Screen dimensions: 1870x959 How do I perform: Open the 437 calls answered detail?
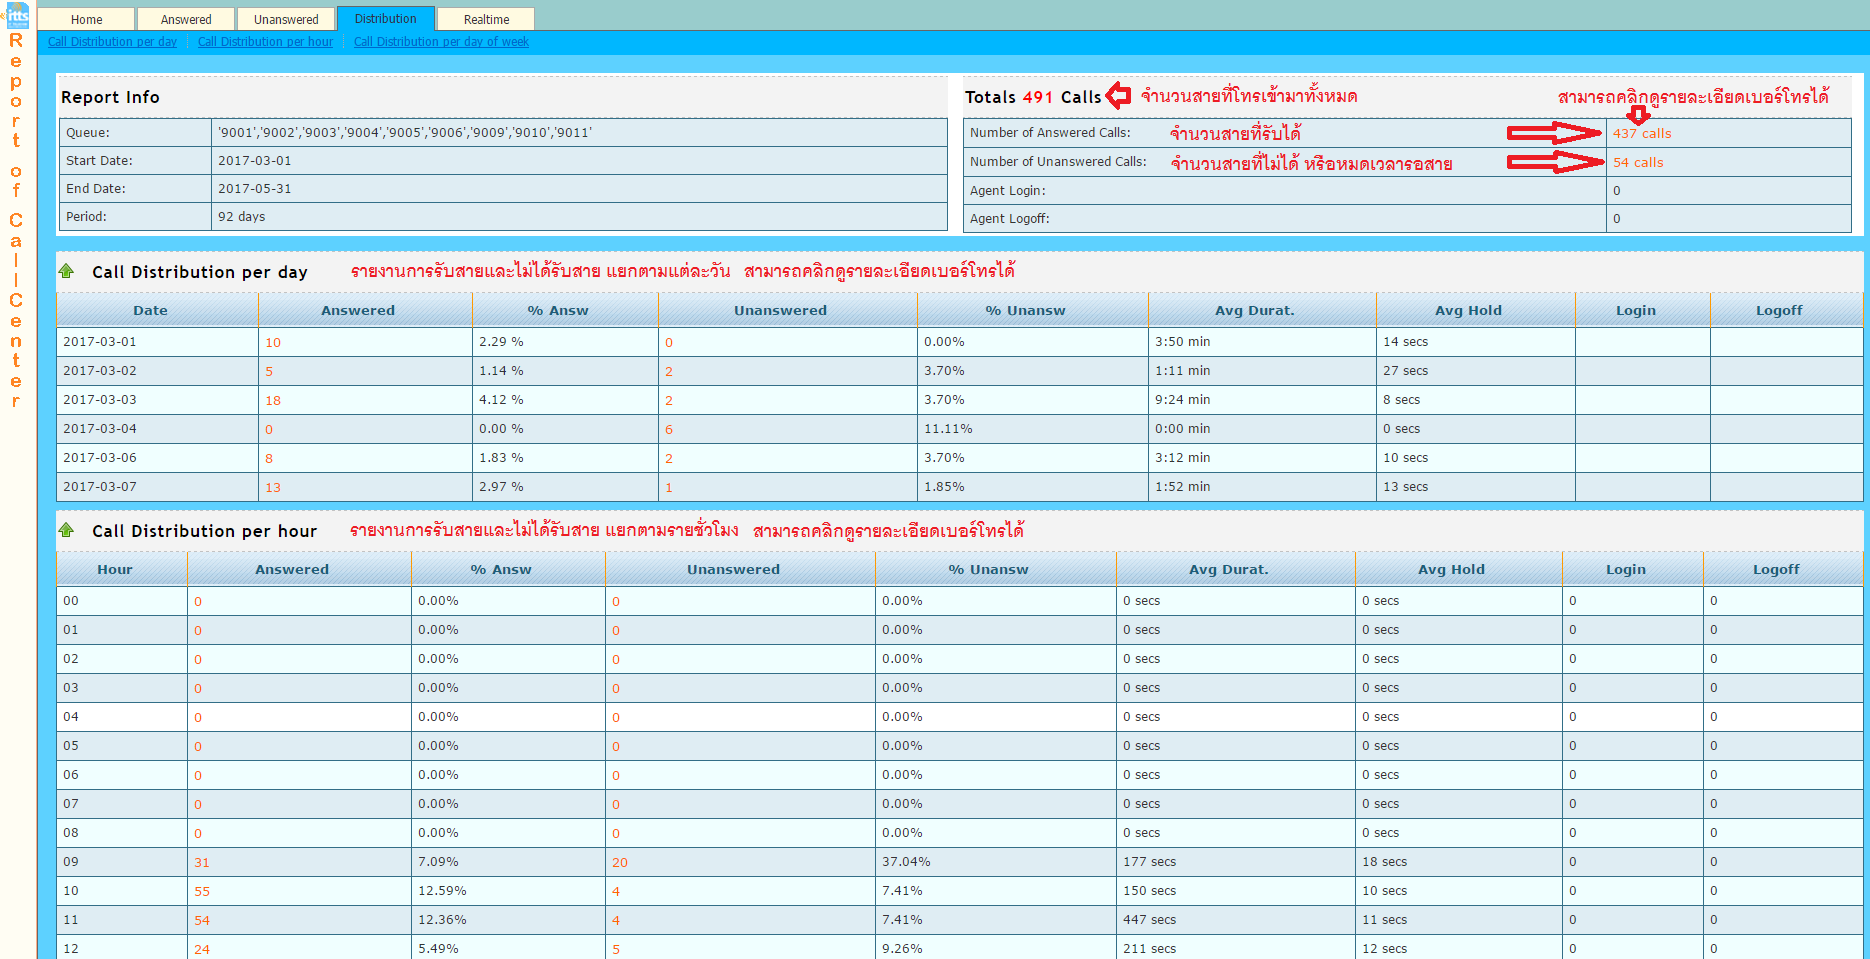point(1642,133)
